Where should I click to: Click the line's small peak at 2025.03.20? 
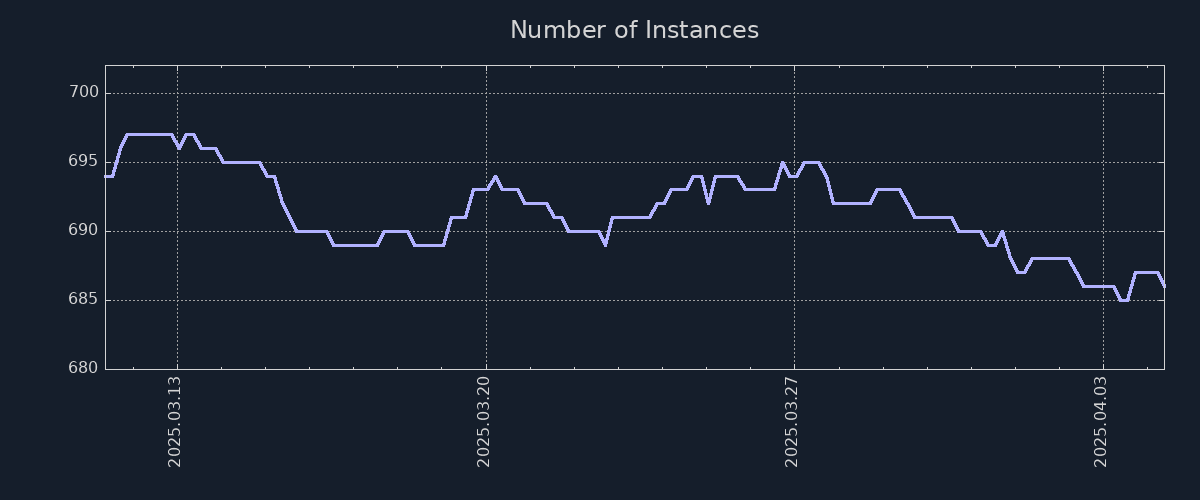point(495,176)
